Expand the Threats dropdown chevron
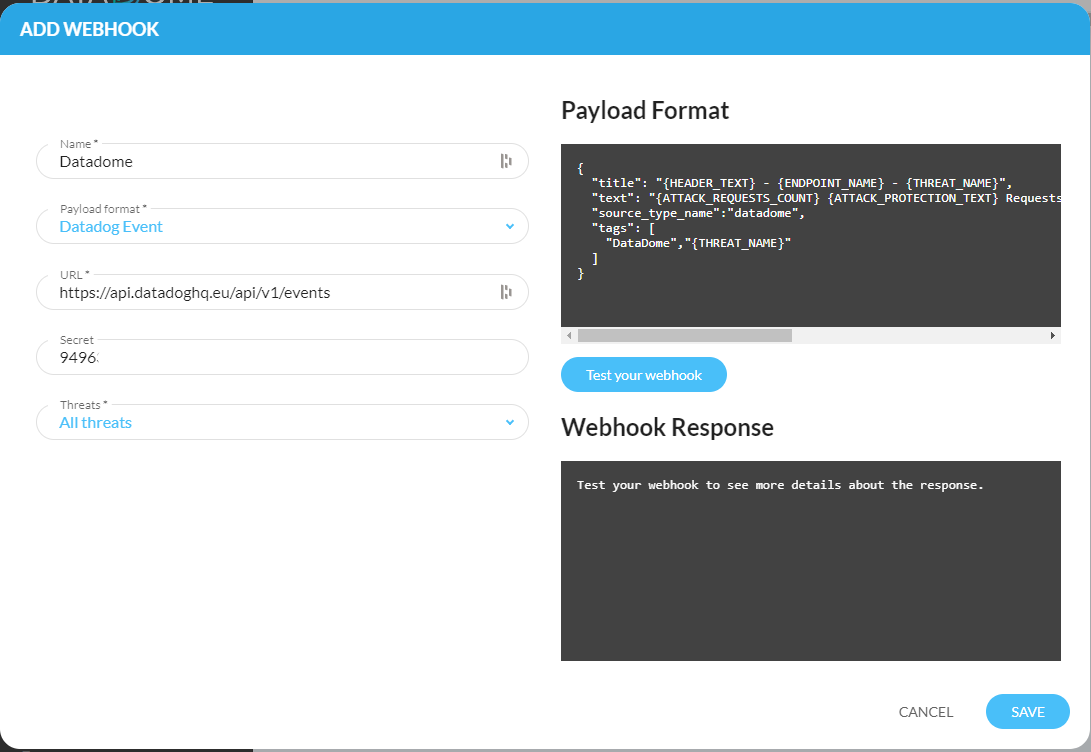1091x752 pixels. coord(510,422)
